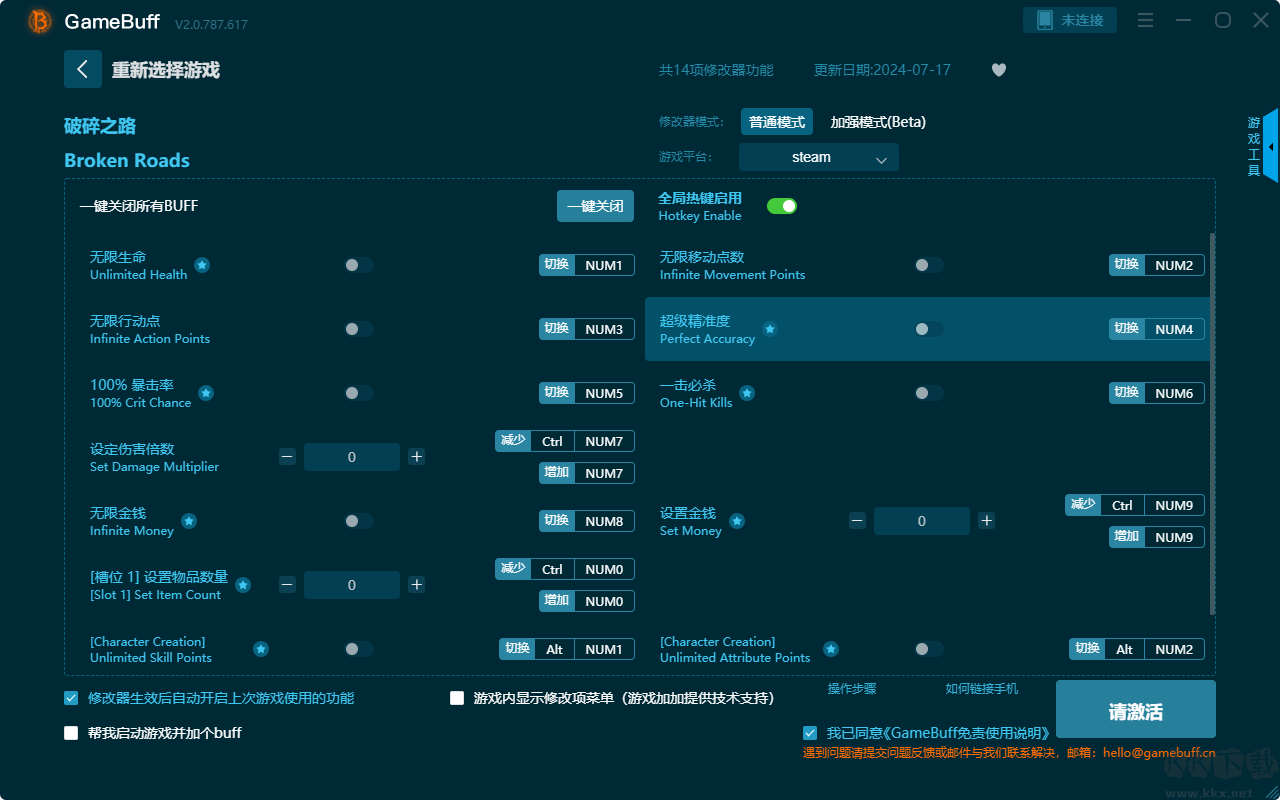Click star icon next to Unlimited Skill Points
Viewport: 1280px width, 800px height.
pos(261,649)
